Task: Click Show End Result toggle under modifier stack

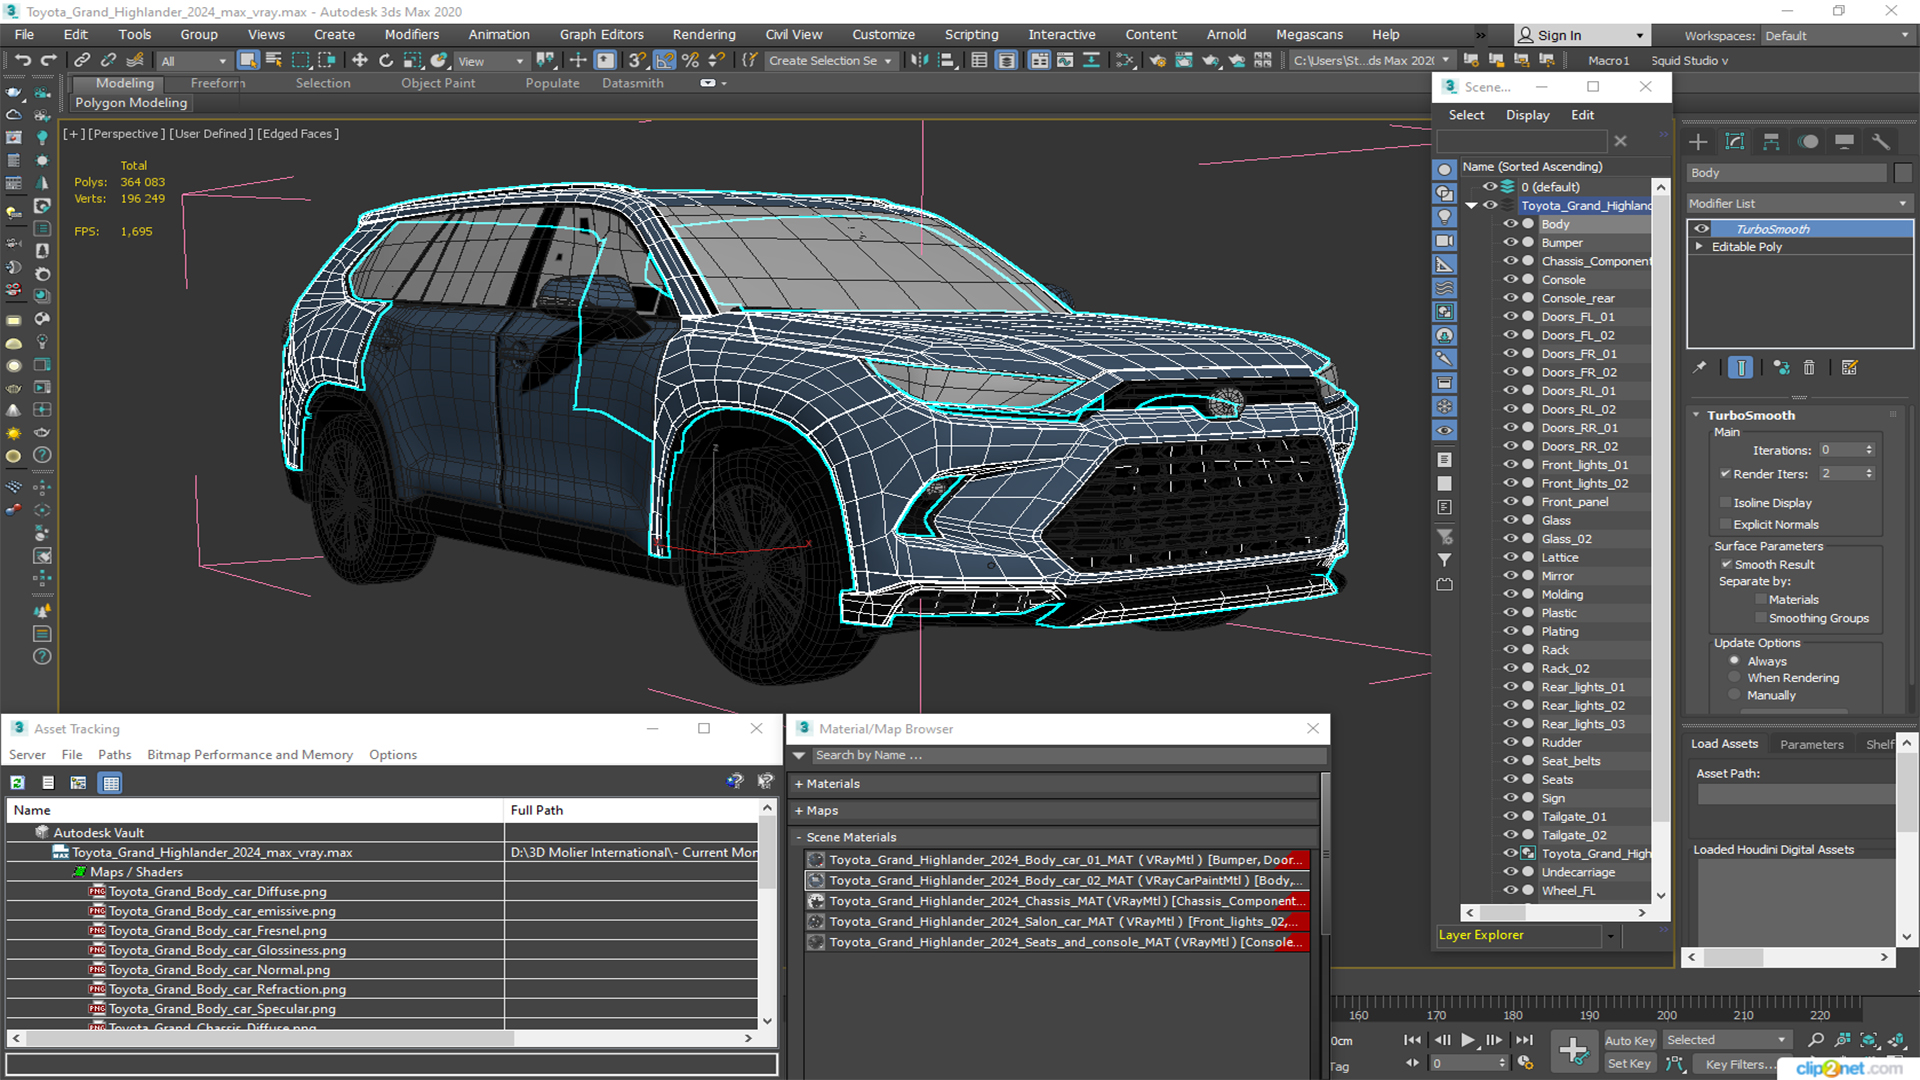Action: (x=1740, y=368)
